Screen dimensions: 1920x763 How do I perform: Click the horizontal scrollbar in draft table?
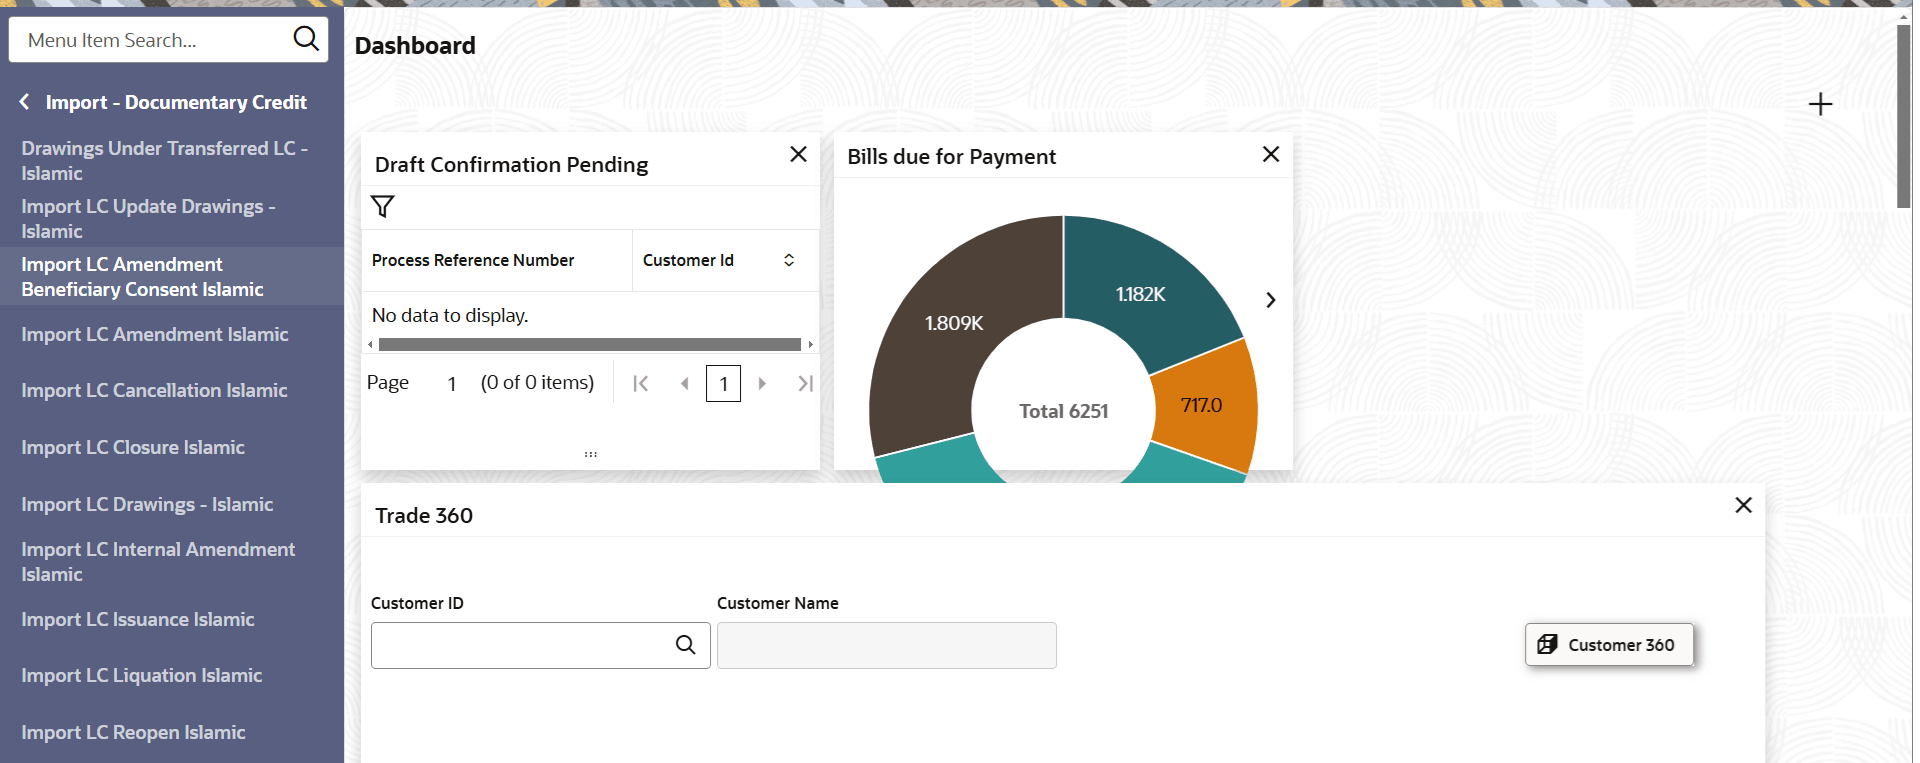pos(590,344)
